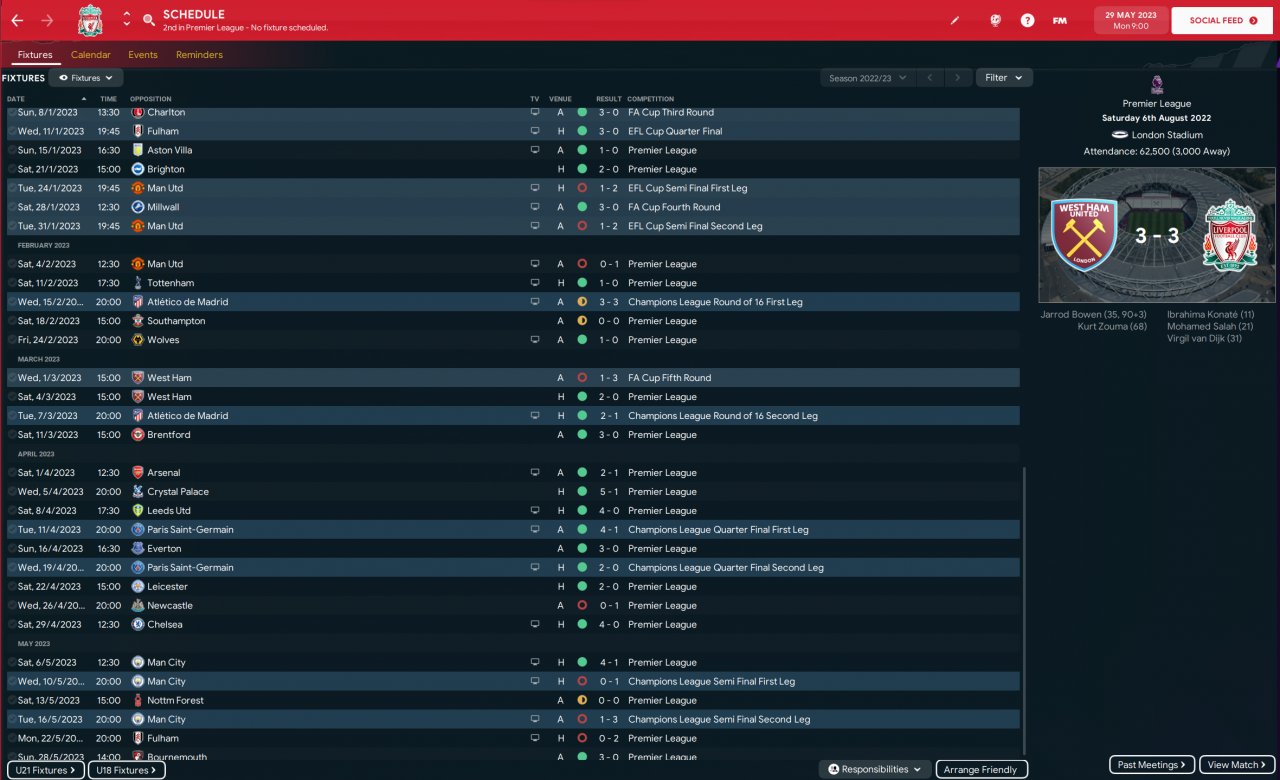Expand the Filter dropdown
Image resolution: width=1280 pixels, height=780 pixels.
point(1004,78)
